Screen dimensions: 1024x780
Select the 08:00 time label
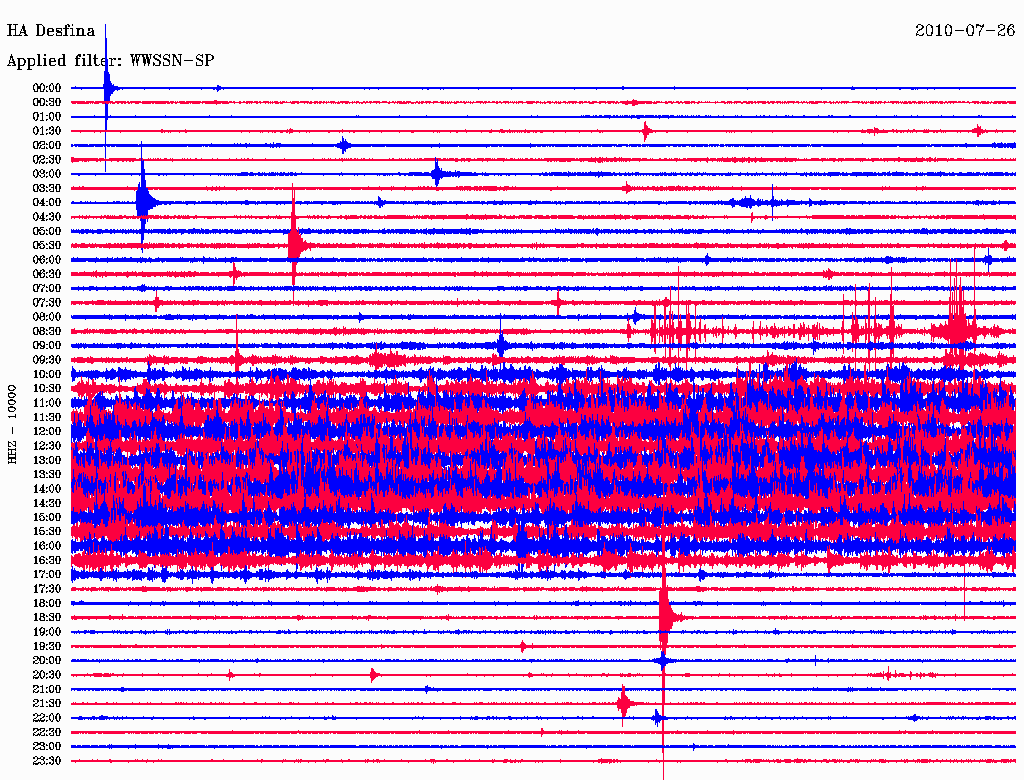pyautogui.click(x=47, y=317)
